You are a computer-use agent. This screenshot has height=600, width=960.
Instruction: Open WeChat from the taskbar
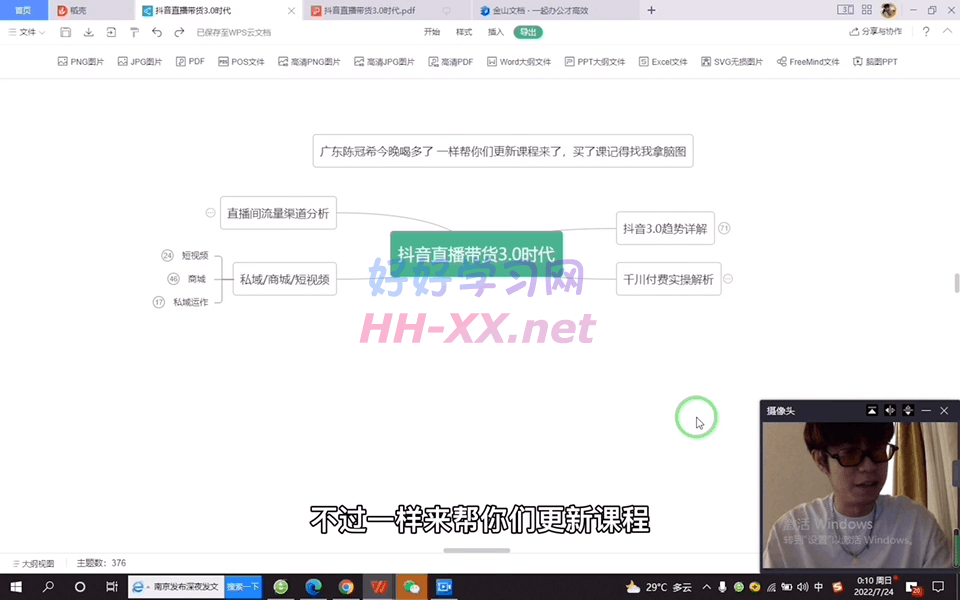[411, 587]
